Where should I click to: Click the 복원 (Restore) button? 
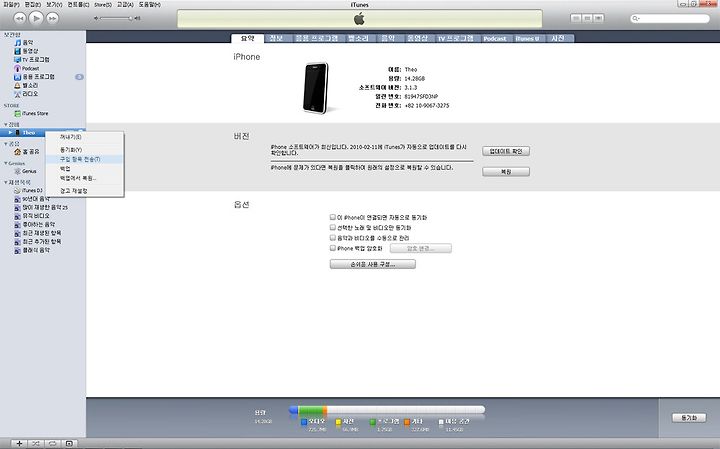pos(506,172)
